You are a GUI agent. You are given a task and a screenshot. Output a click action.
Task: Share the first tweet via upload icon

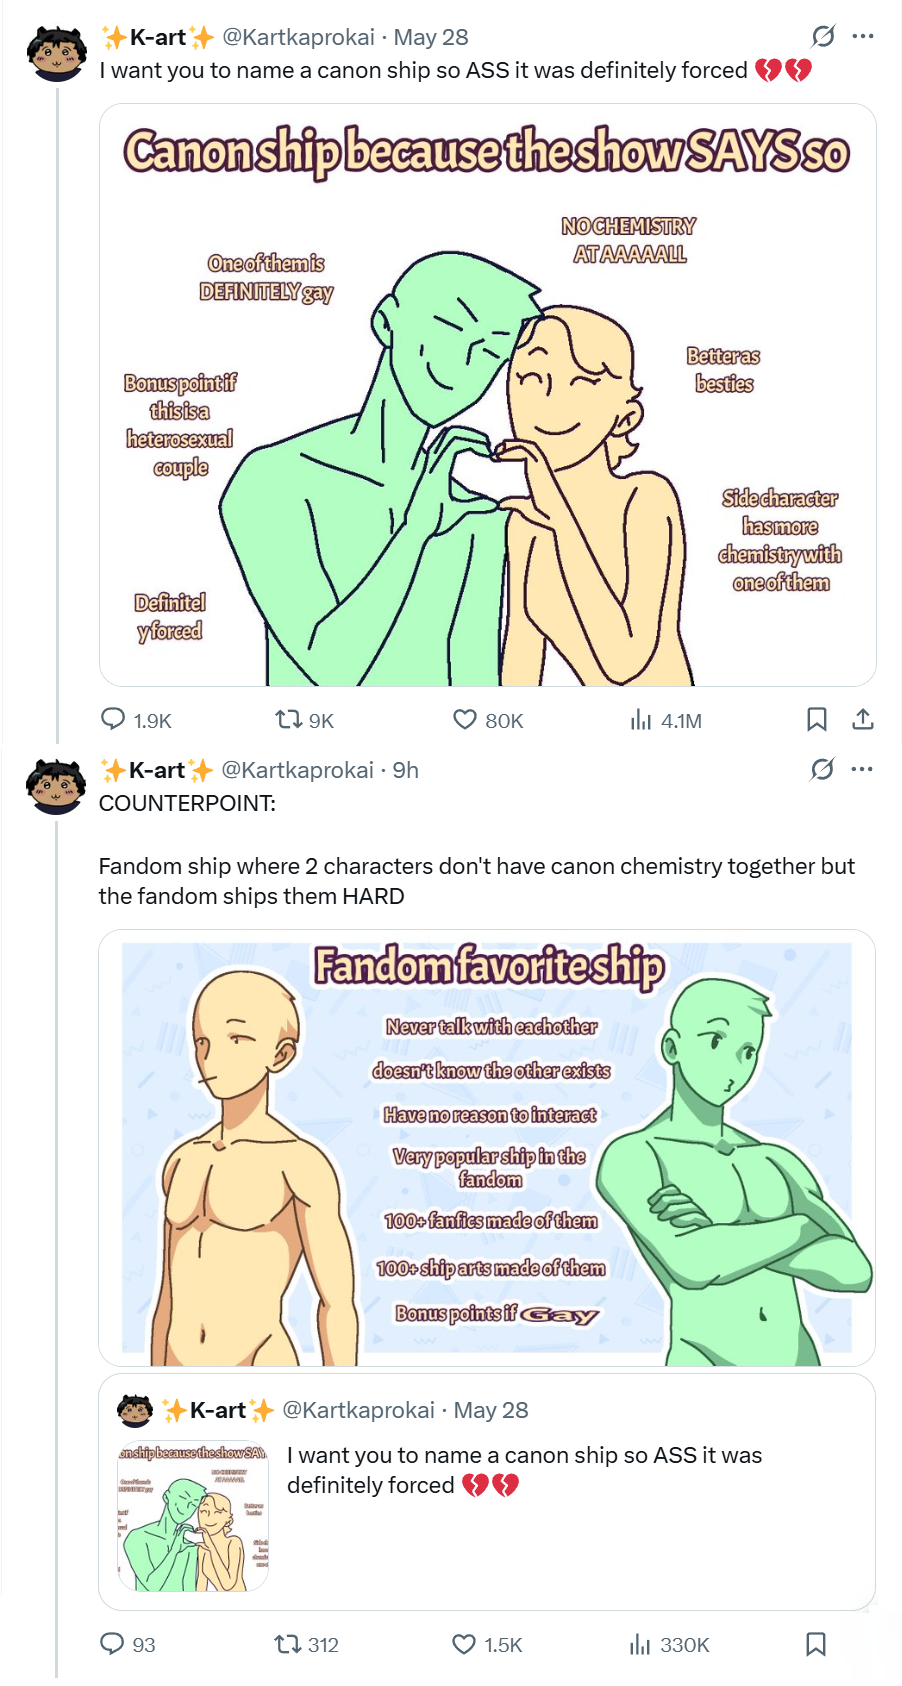[863, 719]
